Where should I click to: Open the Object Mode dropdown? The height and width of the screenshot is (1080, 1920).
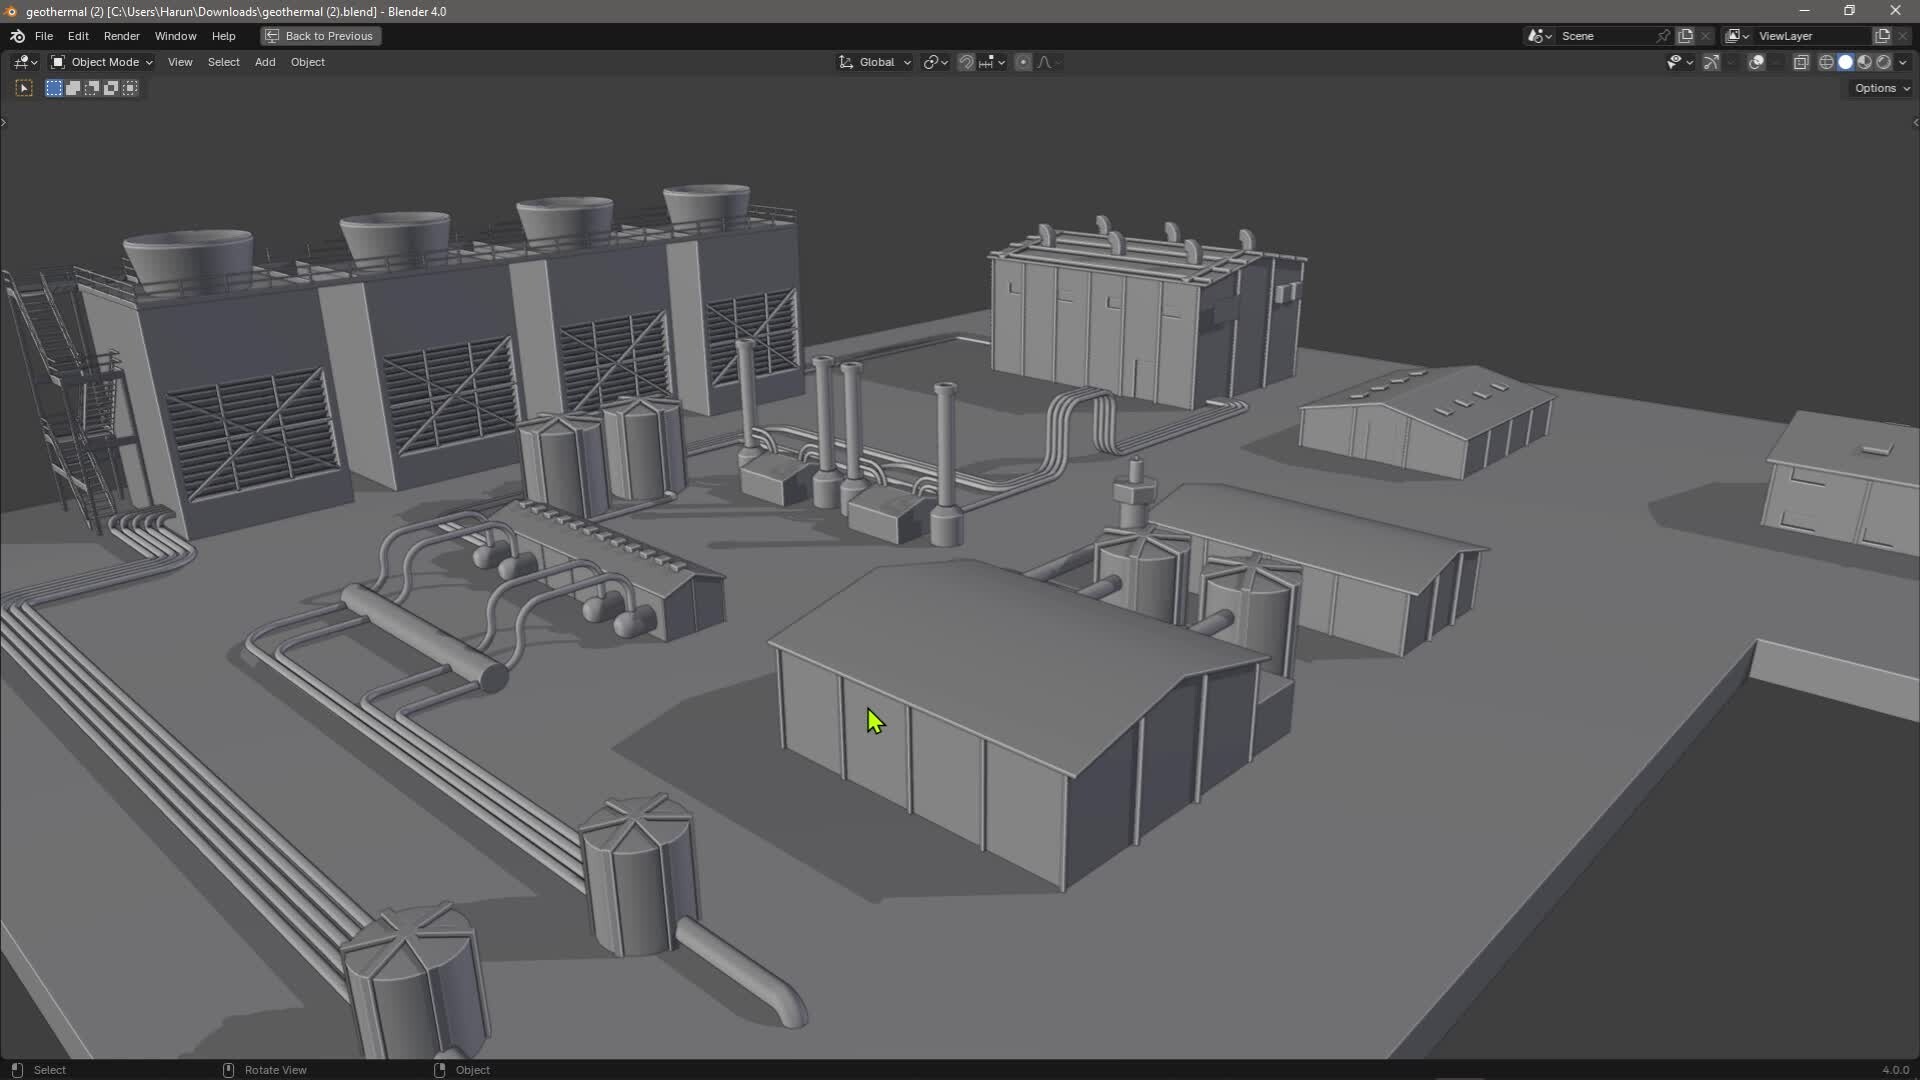[x=100, y=62]
